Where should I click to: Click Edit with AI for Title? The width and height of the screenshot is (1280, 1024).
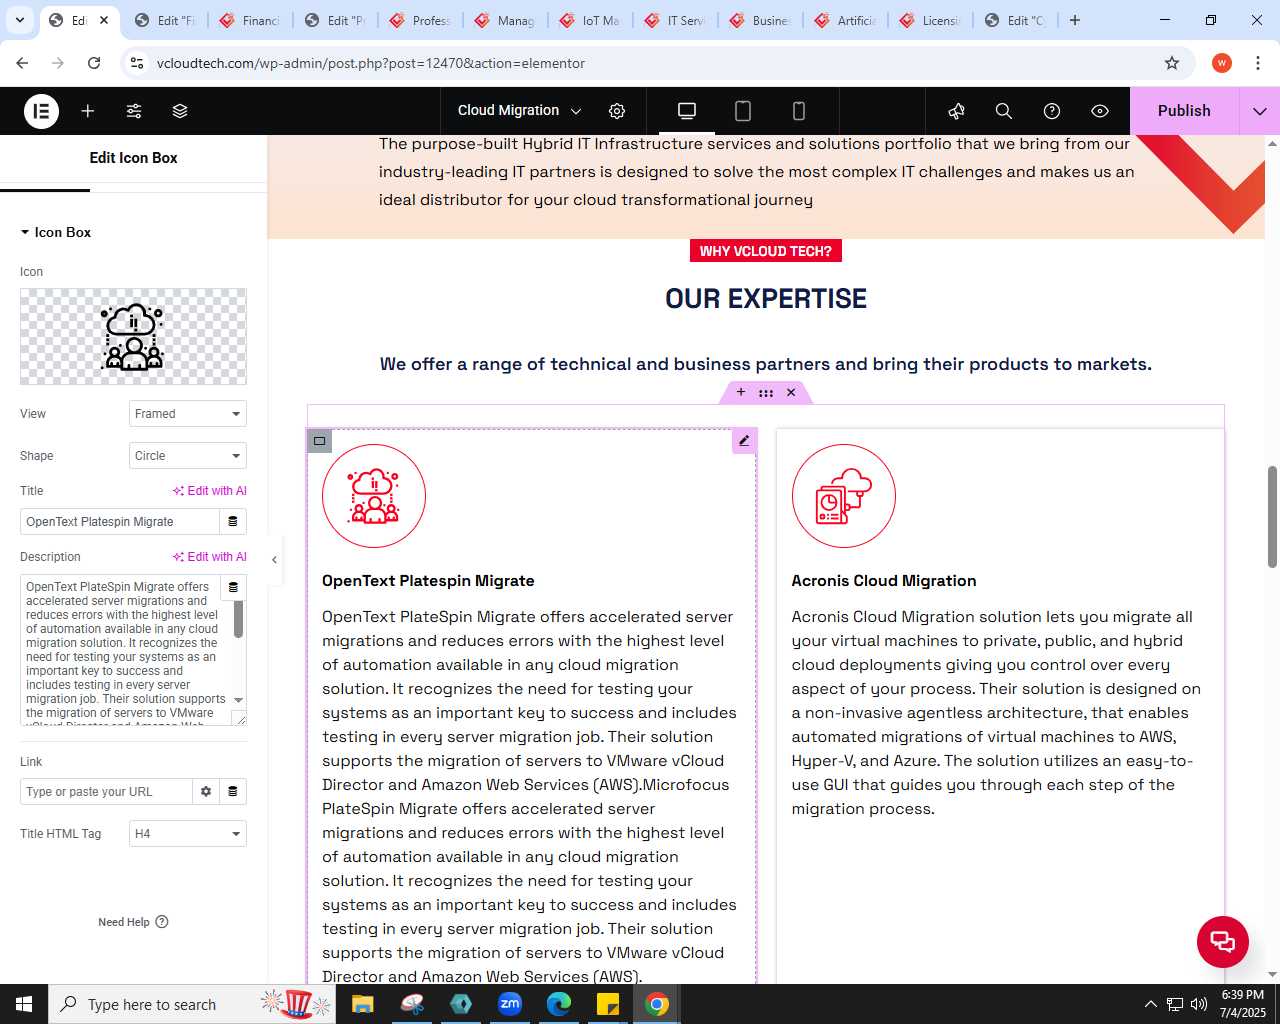tap(209, 491)
